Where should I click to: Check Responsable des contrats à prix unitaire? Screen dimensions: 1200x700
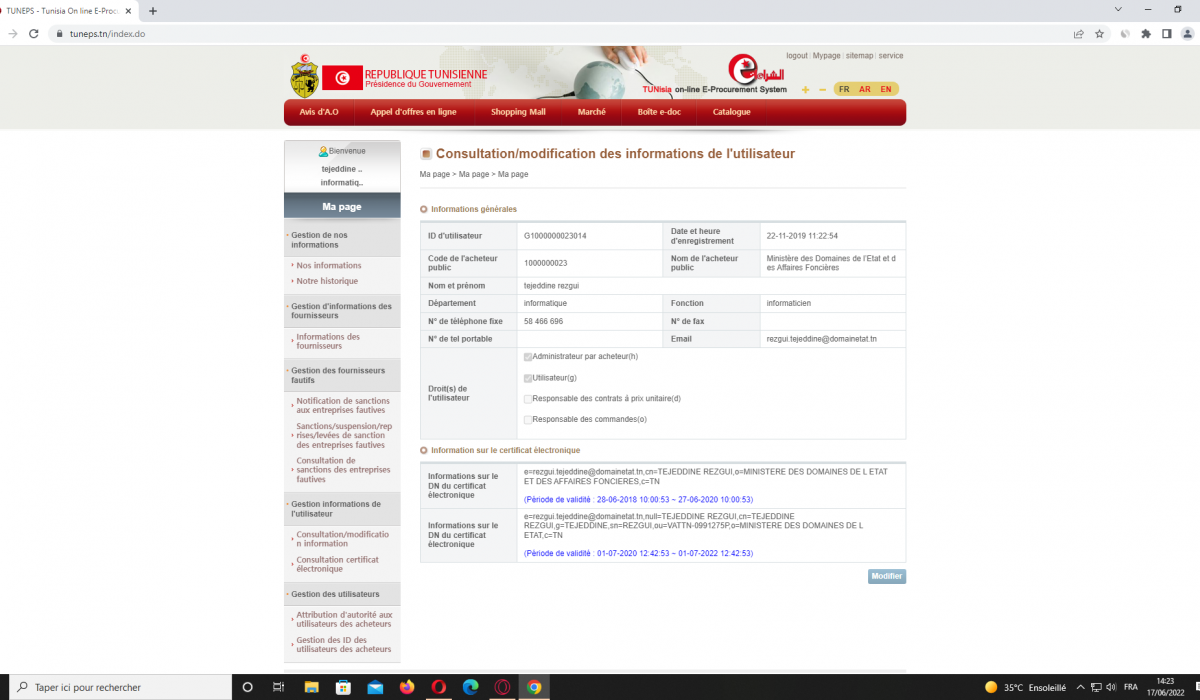(528, 399)
